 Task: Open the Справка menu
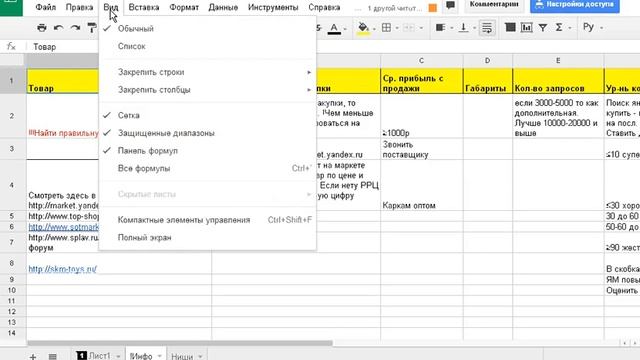324,7
